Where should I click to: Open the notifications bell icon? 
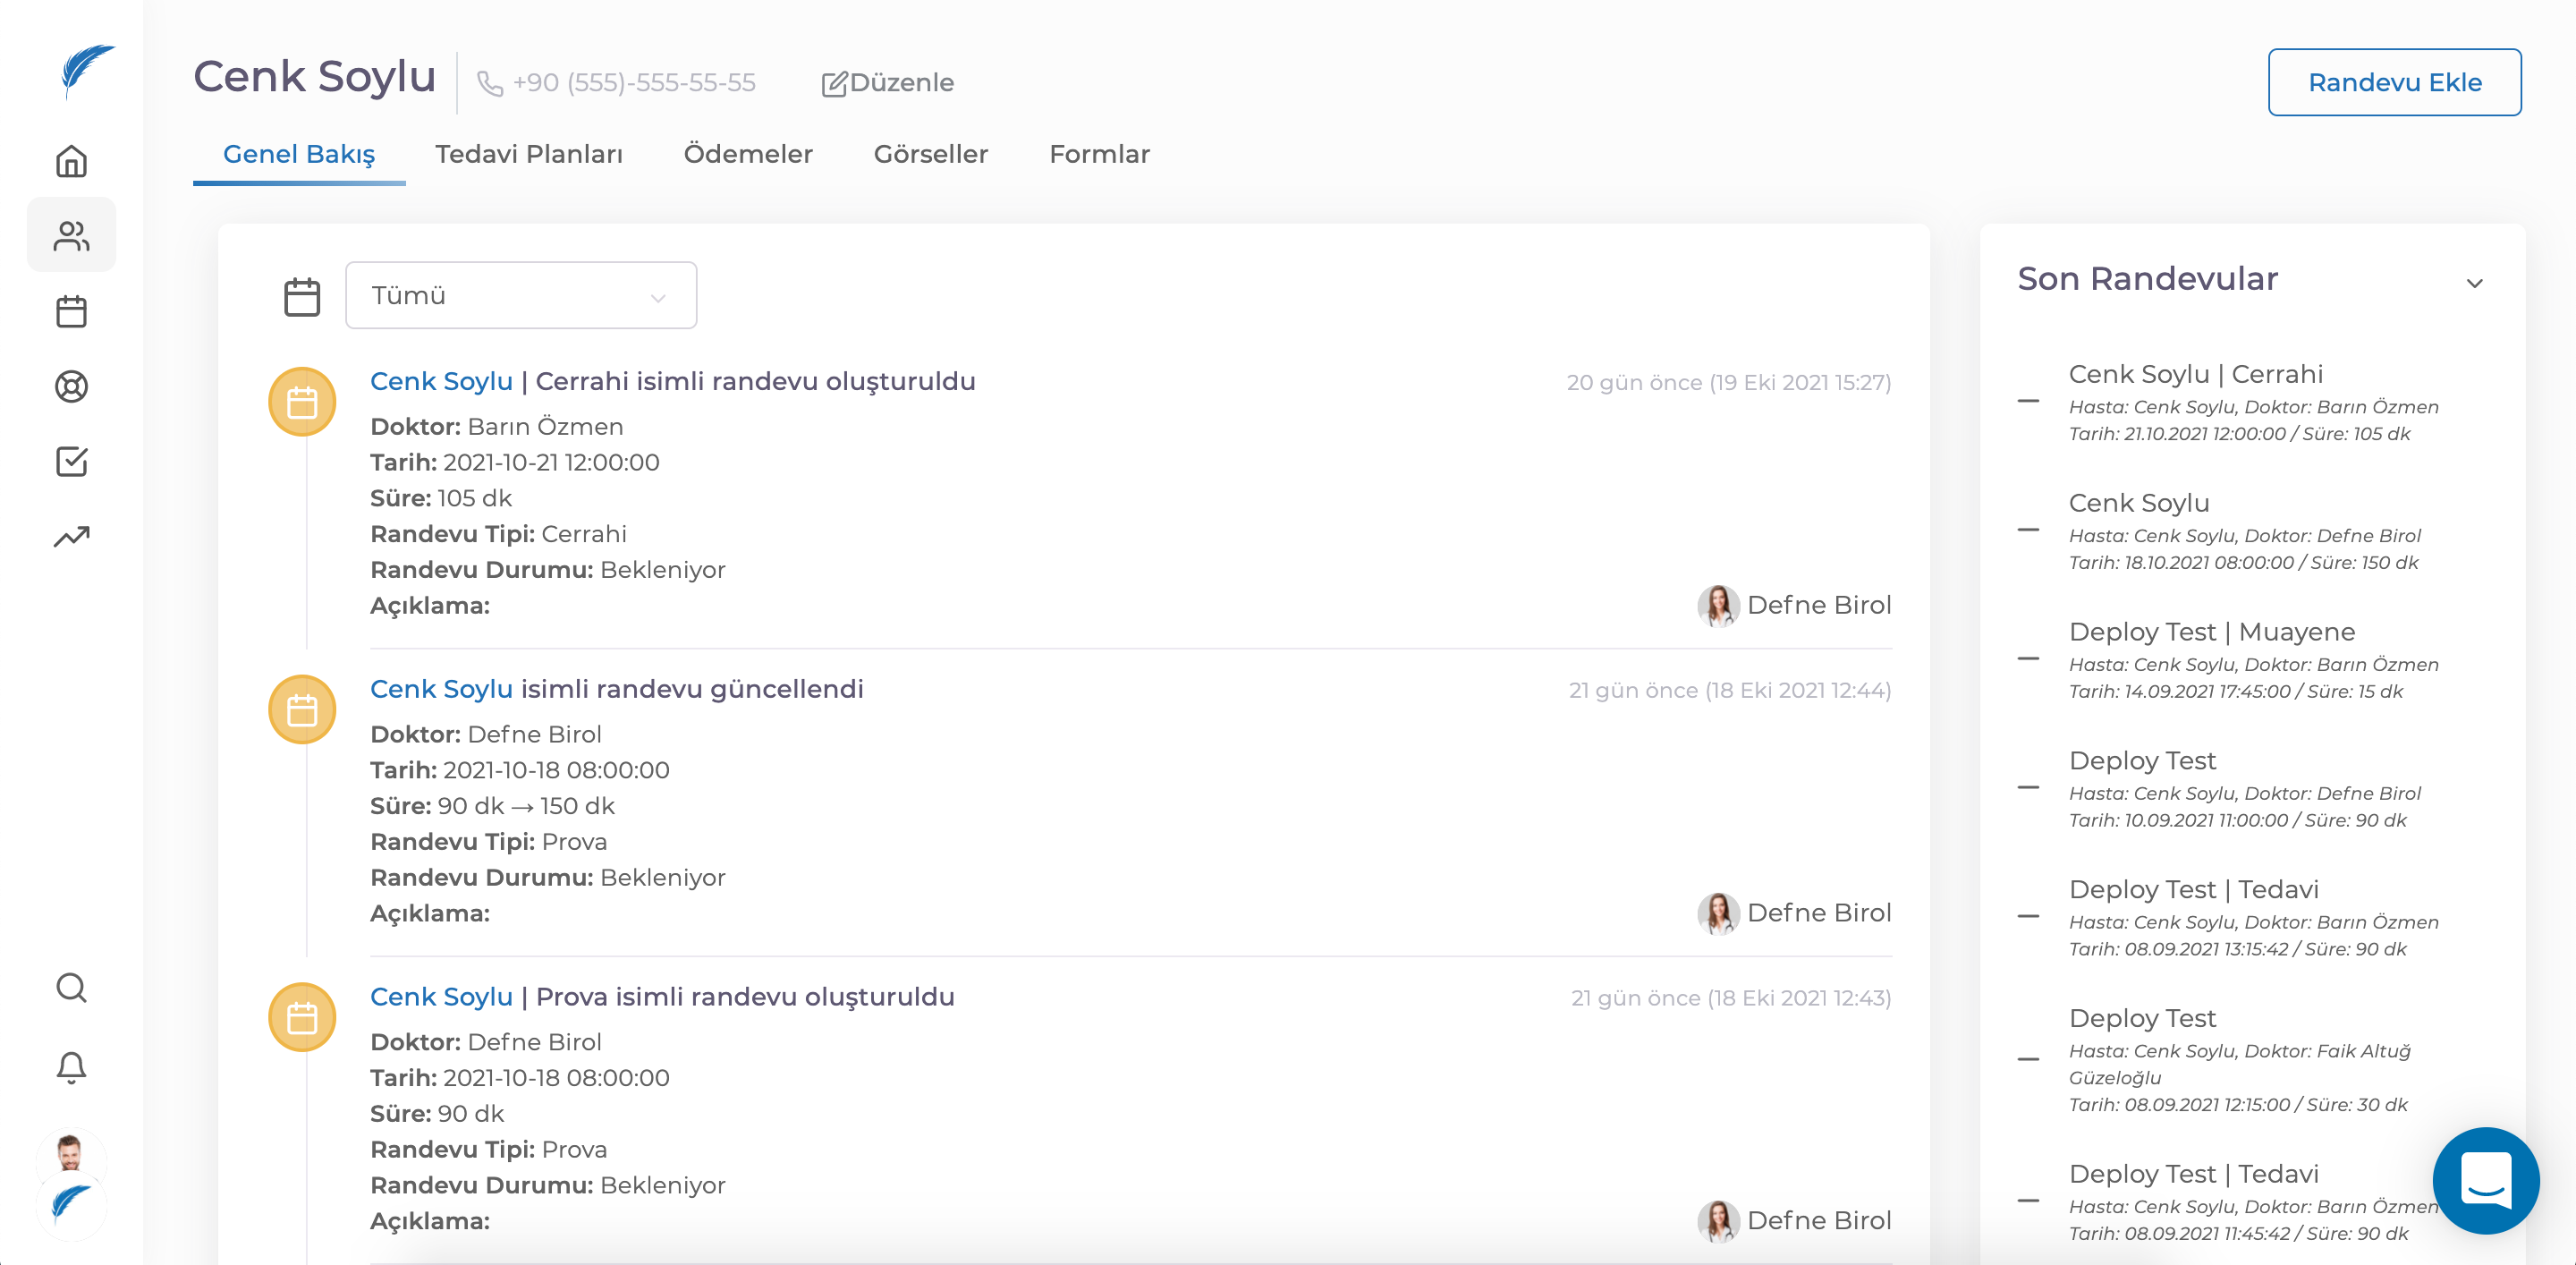pos(71,1067)
